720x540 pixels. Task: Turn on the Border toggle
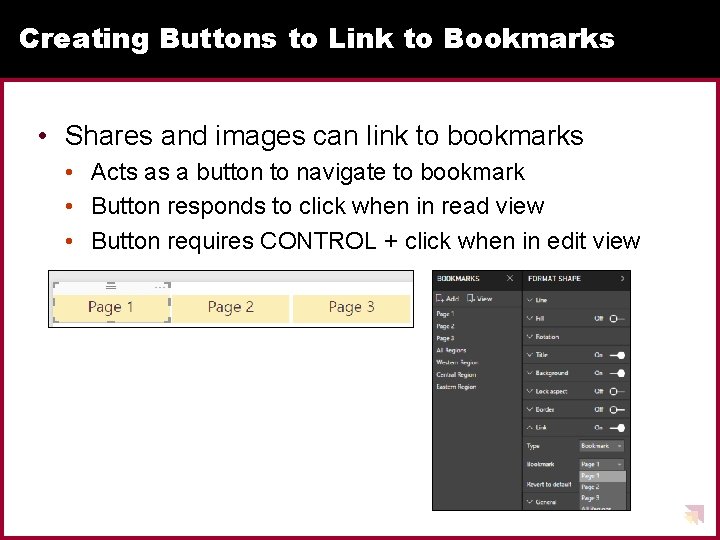[x=617, y=410]
